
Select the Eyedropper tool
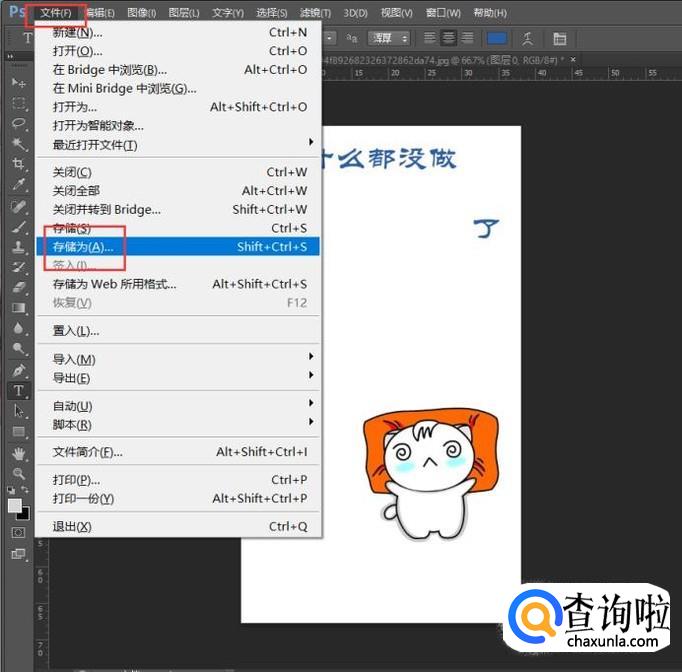point(18,185)
